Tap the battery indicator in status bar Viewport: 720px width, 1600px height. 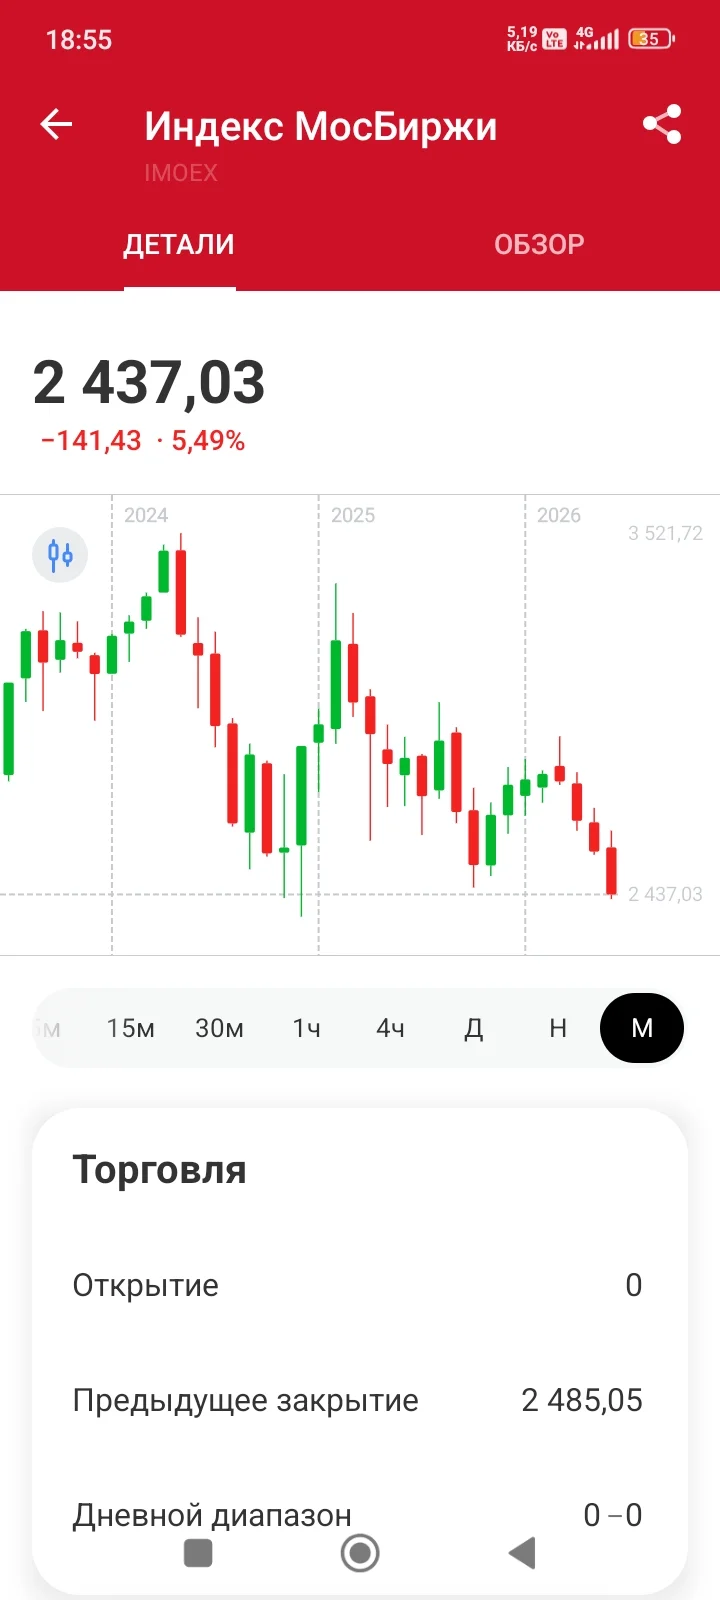[x=651, y=39]
